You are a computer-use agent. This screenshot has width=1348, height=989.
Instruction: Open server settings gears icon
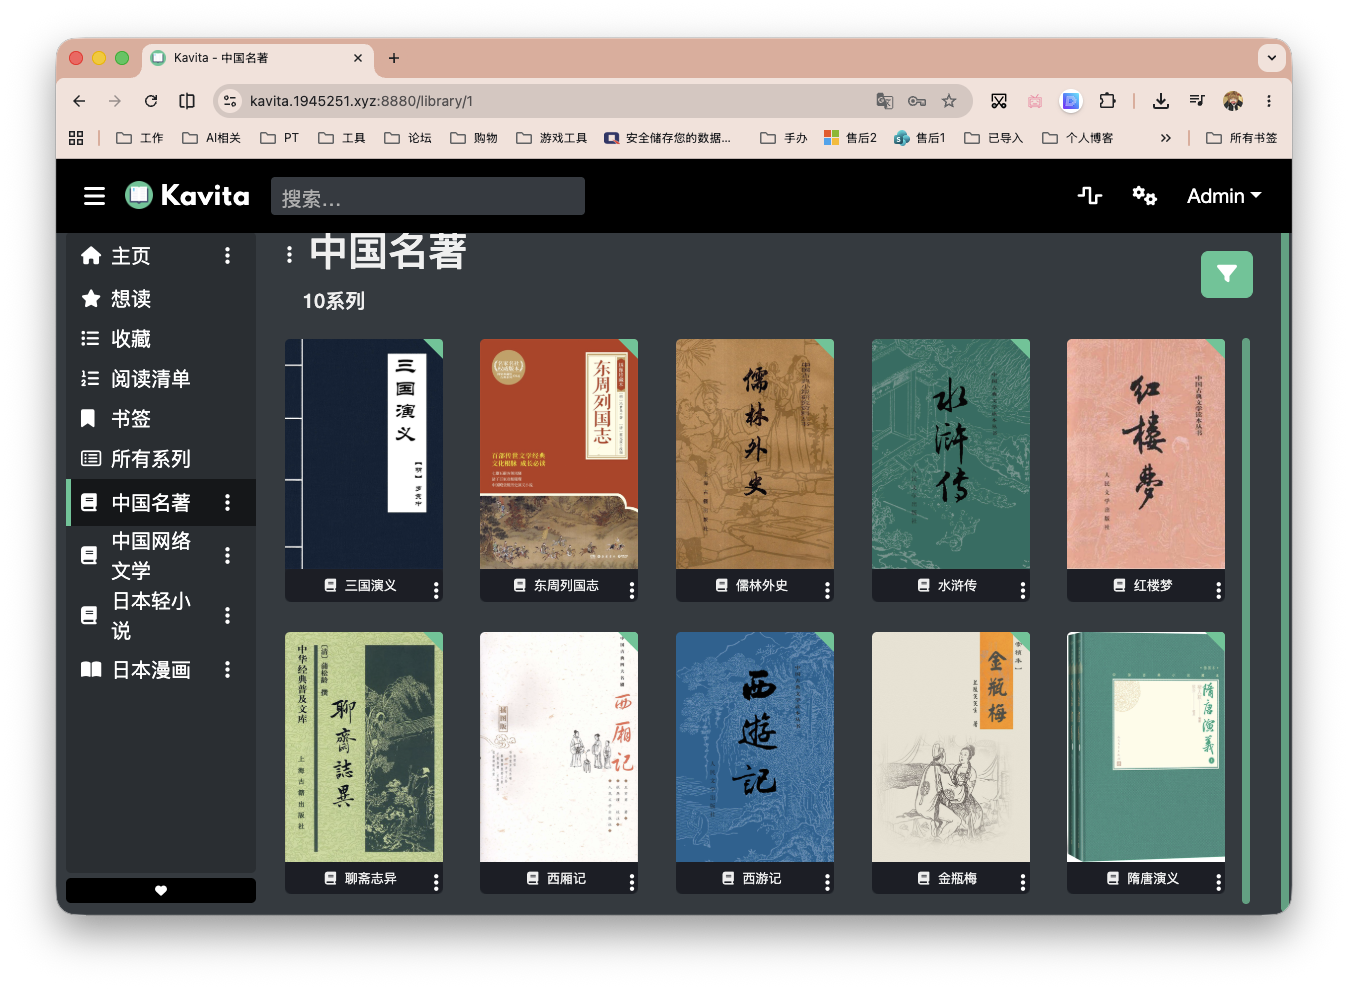[1144, 196]
